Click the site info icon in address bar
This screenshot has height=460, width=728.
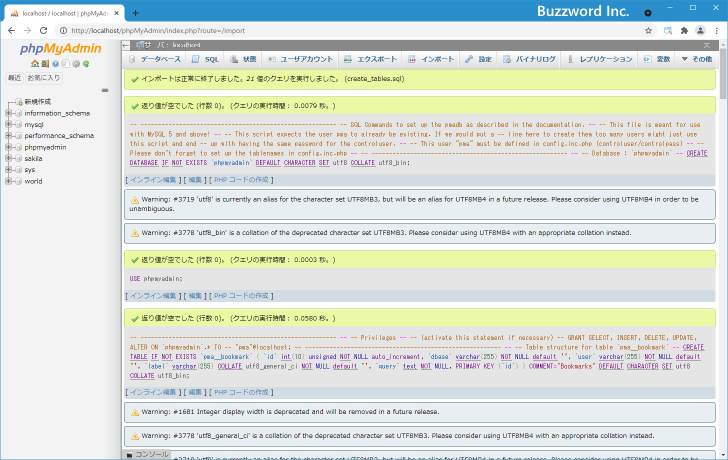63,31
